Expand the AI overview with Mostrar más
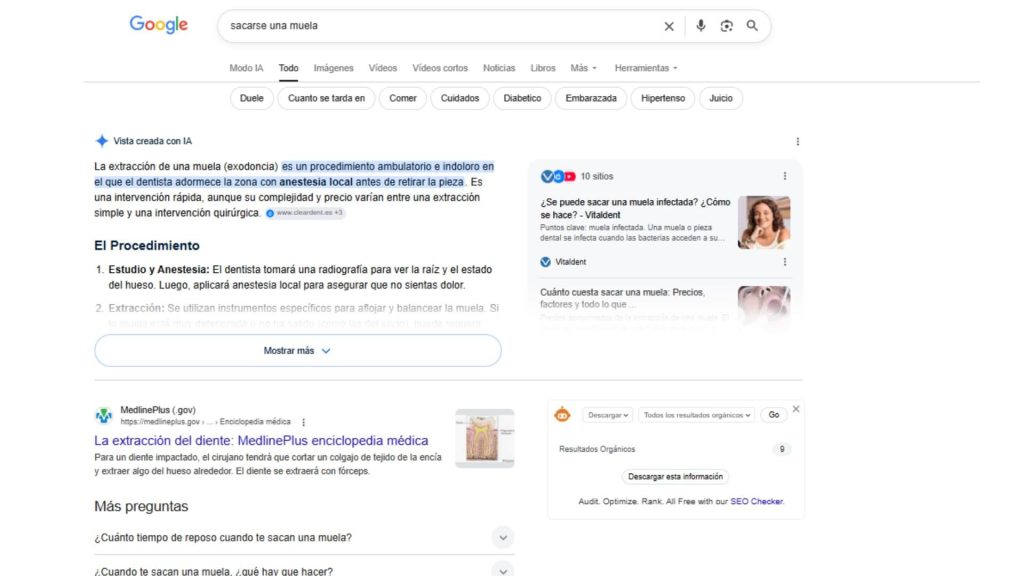 pos(298,351)
